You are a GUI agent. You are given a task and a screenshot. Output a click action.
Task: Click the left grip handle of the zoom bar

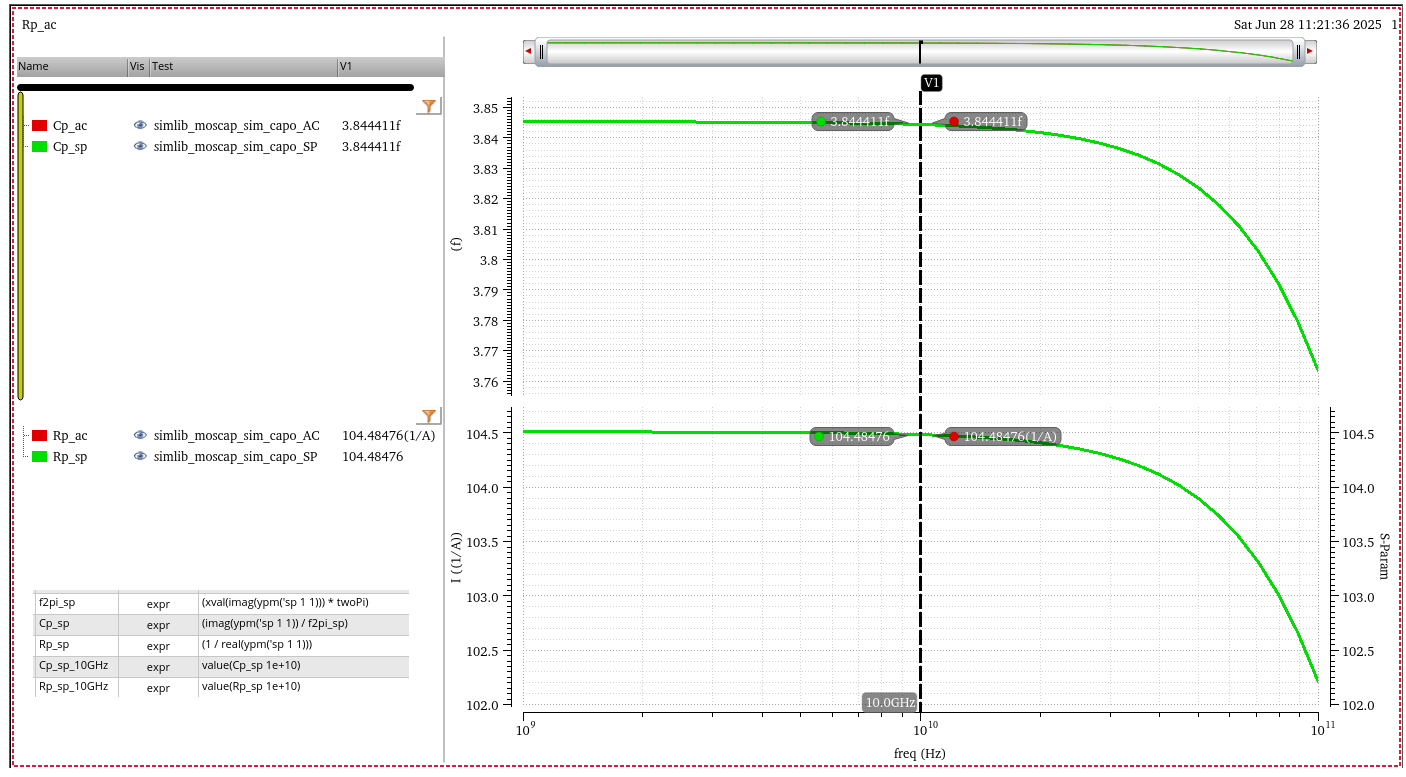pyautogui.click(x=541, y=51)
